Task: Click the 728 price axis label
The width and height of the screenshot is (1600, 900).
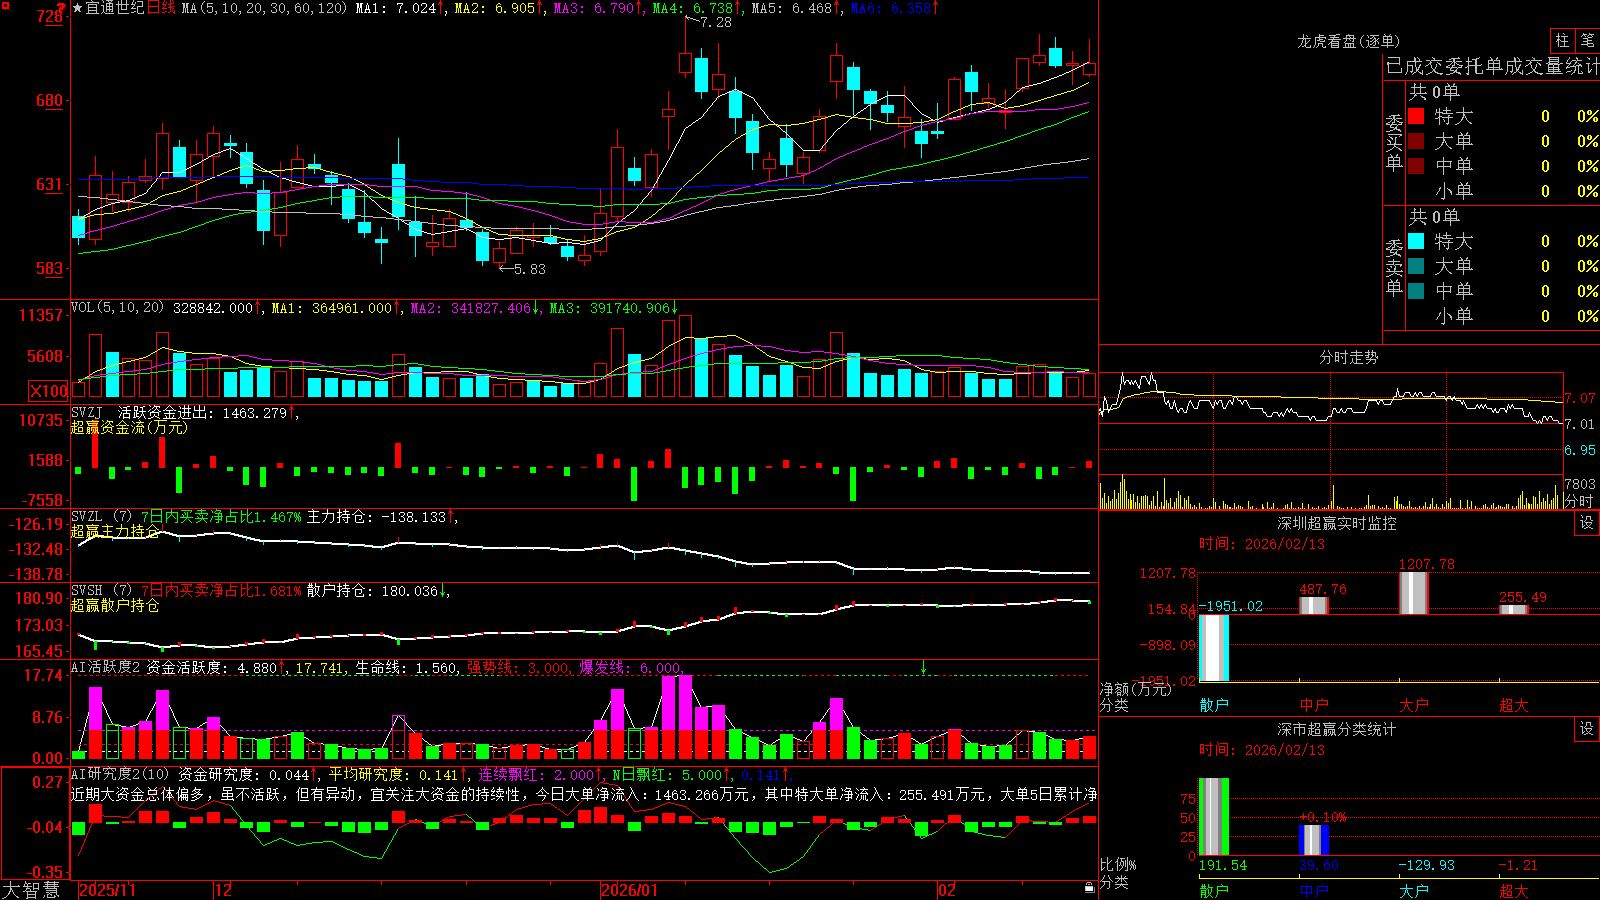Action: point(50,17)
